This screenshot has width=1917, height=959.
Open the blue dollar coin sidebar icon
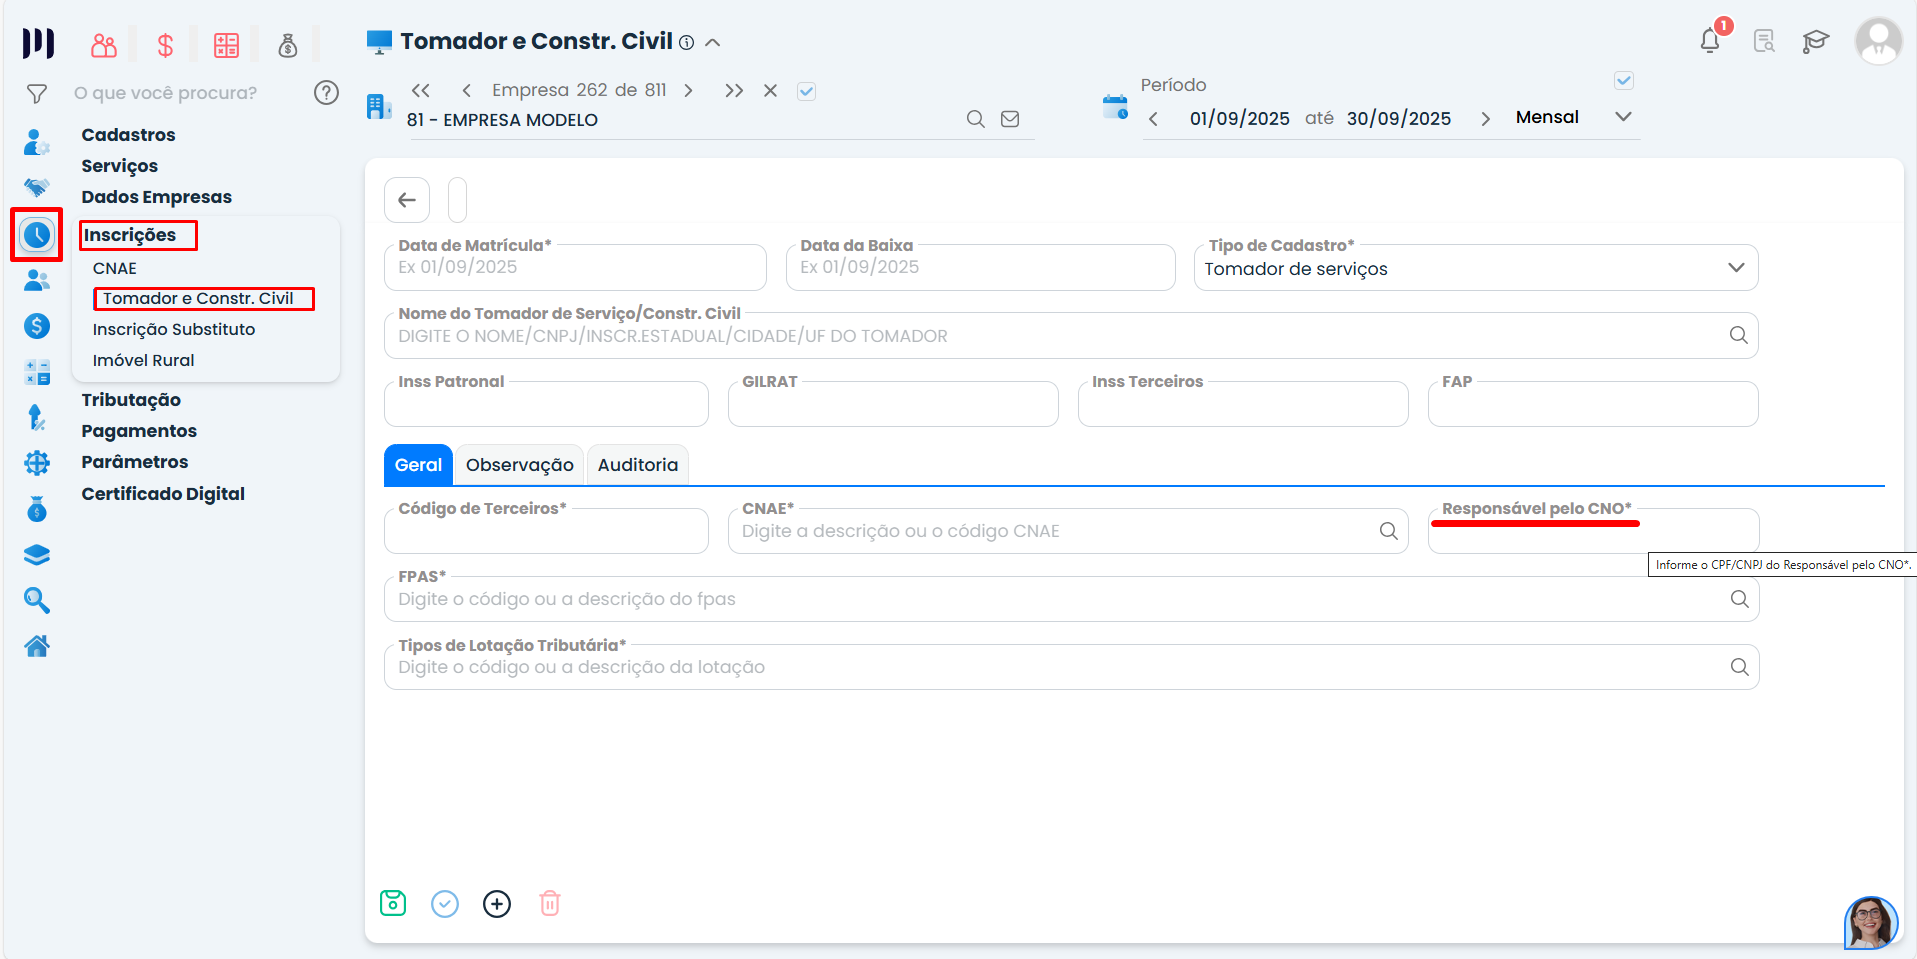(x=37, y=326)
